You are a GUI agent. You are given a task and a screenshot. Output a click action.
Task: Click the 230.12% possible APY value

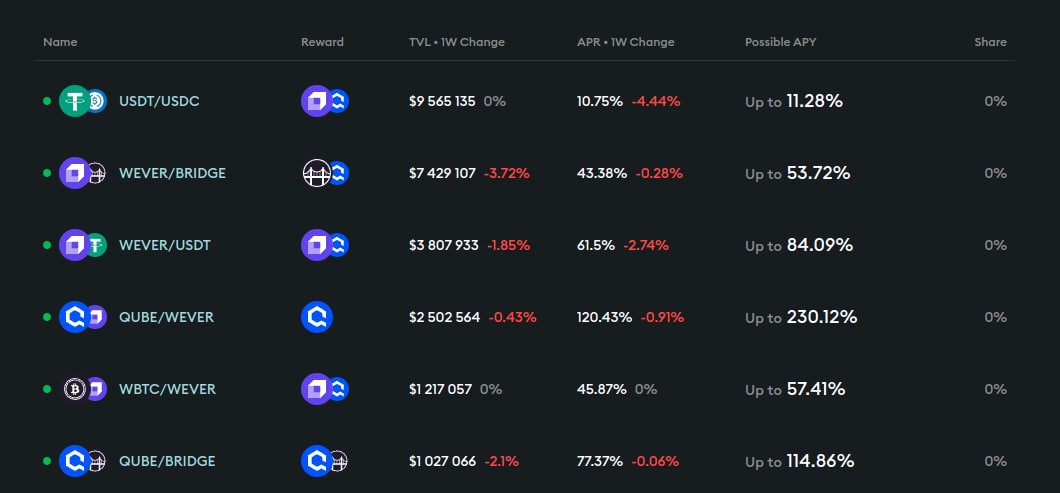click(x=821, y=317)
